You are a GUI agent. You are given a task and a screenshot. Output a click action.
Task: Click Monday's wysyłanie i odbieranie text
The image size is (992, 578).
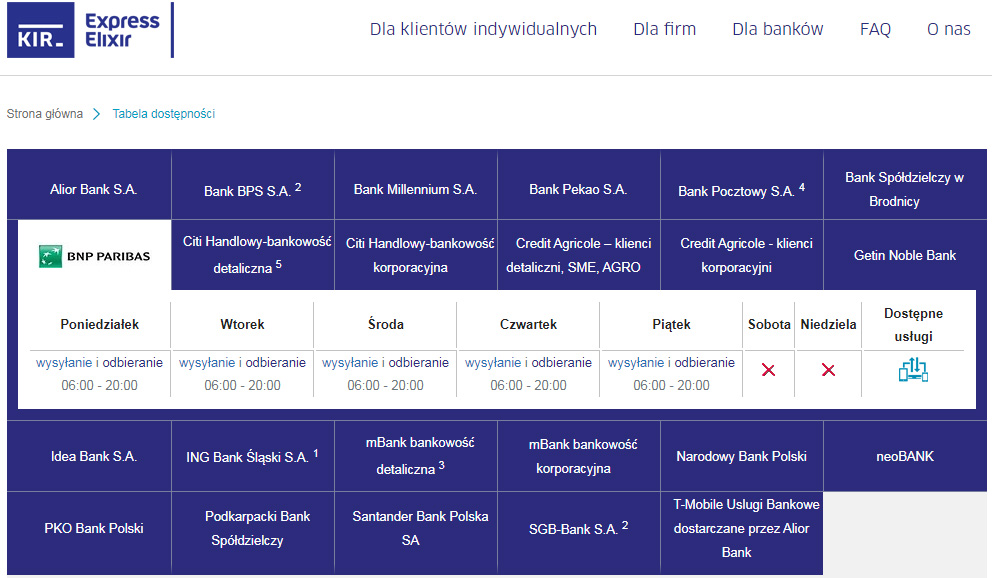99,362
